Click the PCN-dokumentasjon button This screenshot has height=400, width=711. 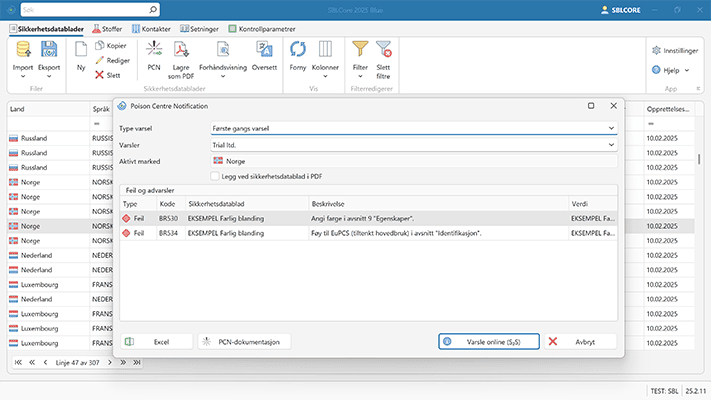(245, 341)
